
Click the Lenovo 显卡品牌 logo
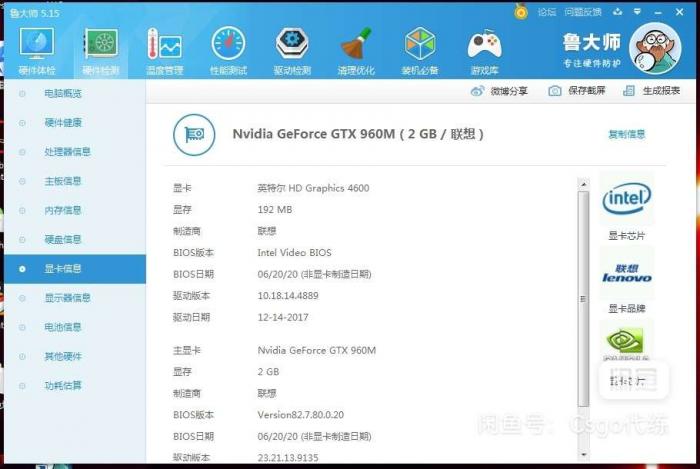[627, 273]
